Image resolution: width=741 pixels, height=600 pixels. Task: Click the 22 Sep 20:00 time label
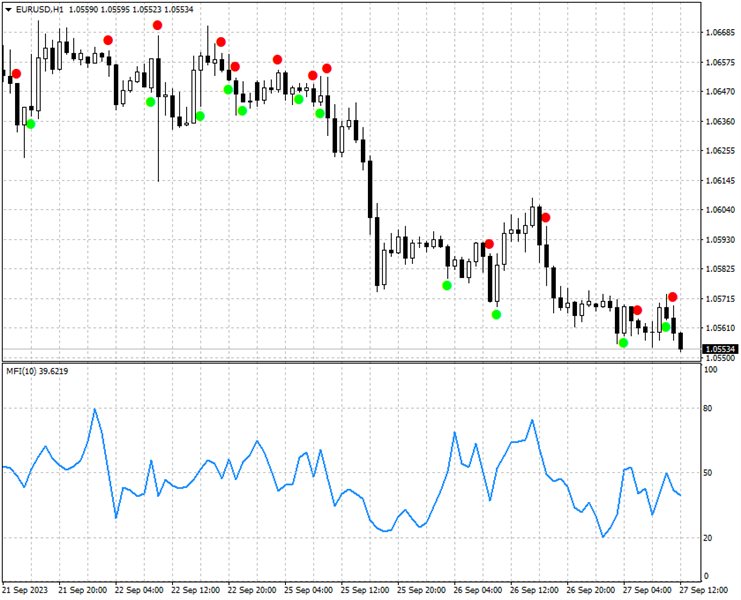click(x=252, y=591)
